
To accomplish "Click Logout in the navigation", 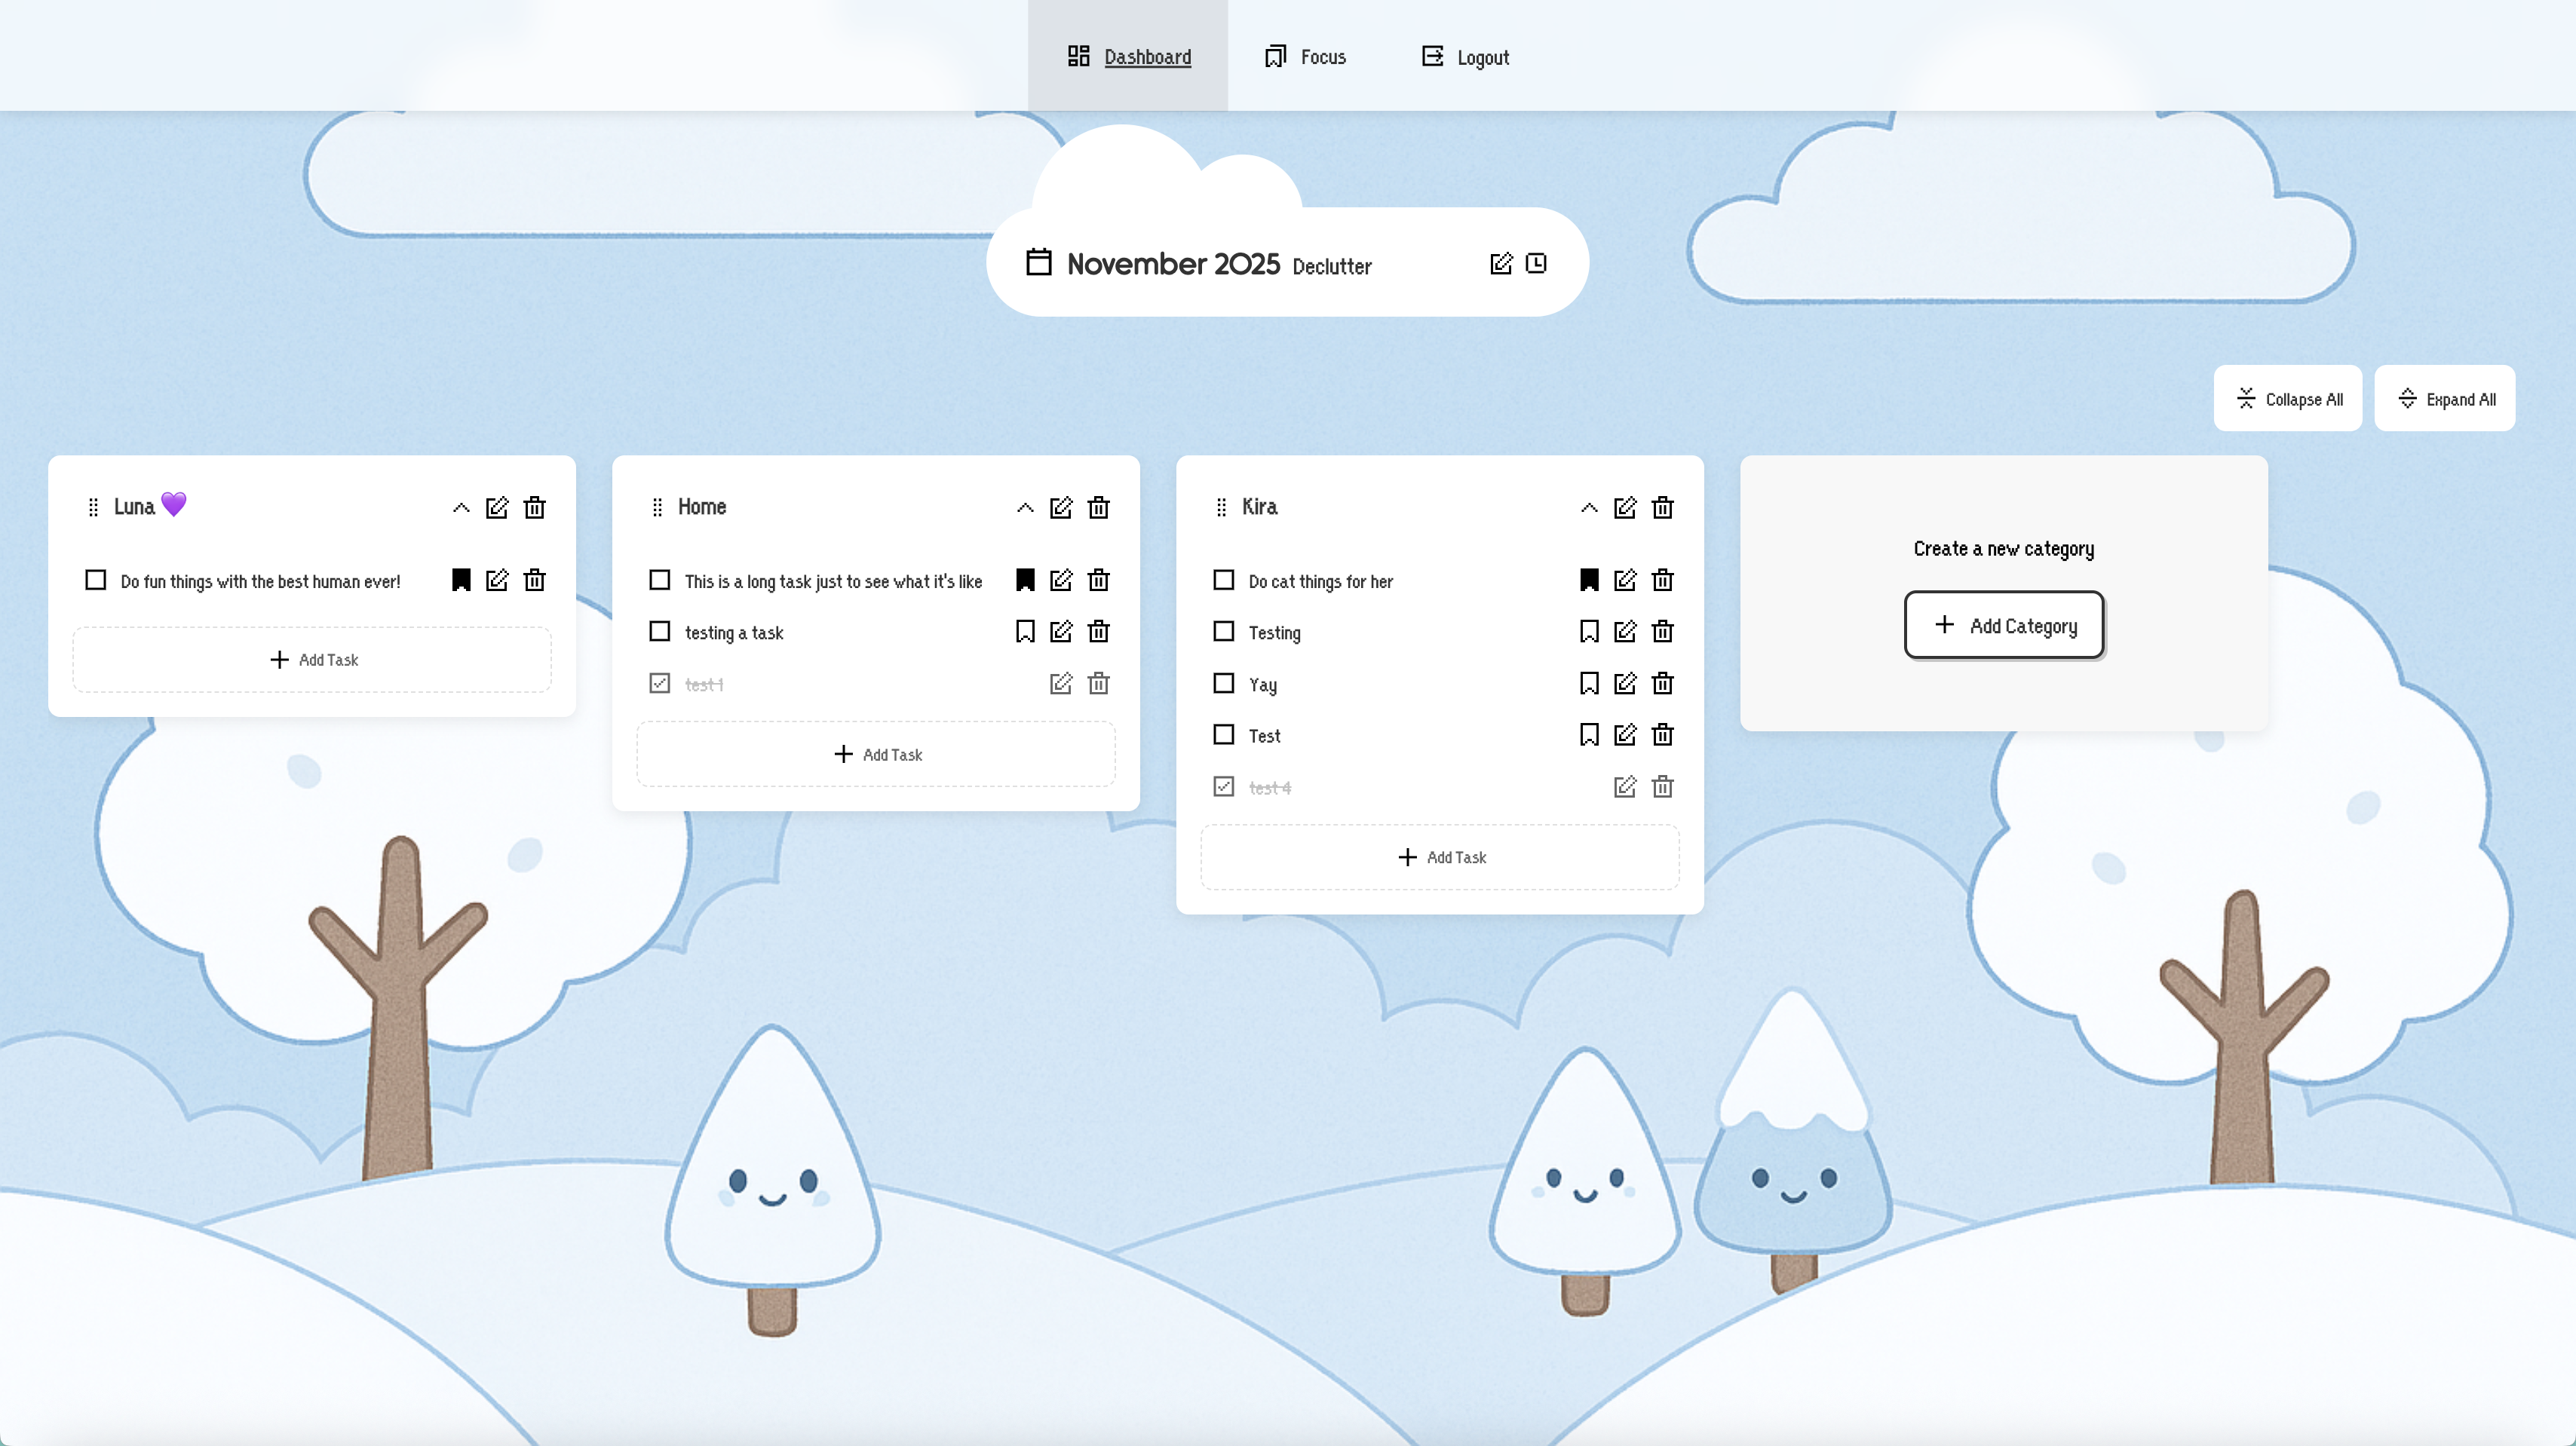I will pos(1465,57).
